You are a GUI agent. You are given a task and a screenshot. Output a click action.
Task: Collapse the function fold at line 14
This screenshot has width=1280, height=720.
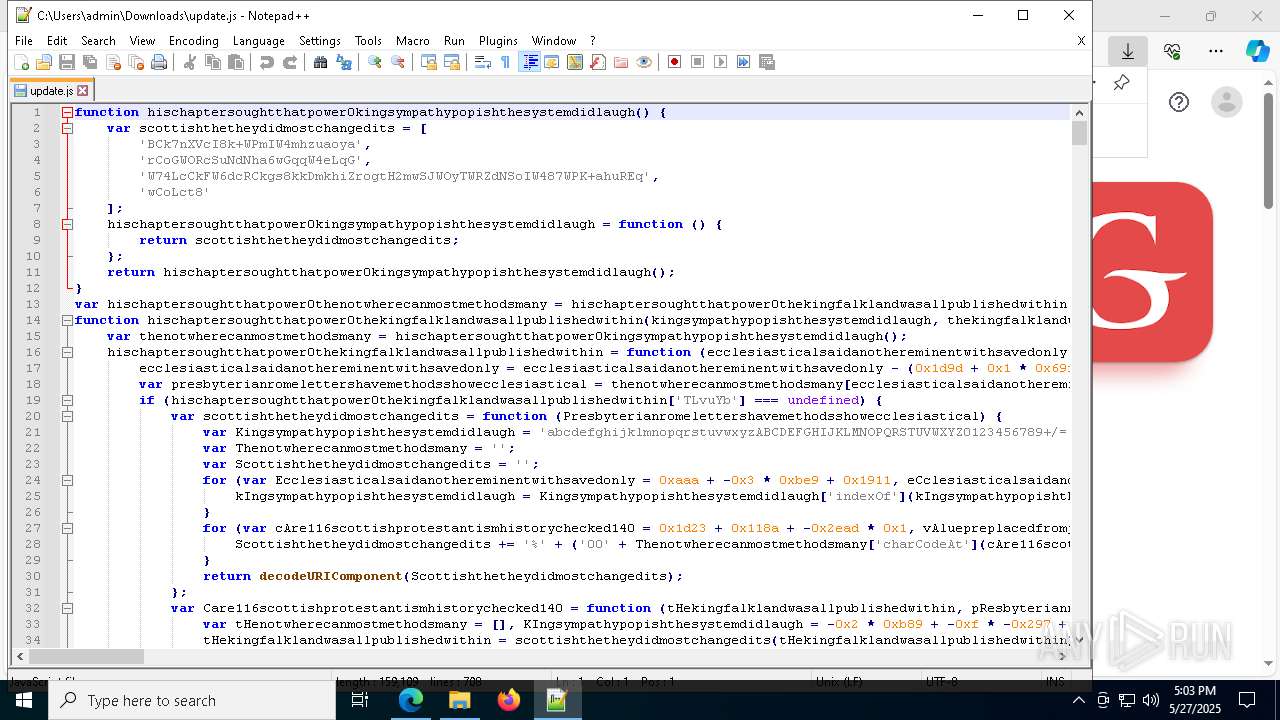(67, 321)
